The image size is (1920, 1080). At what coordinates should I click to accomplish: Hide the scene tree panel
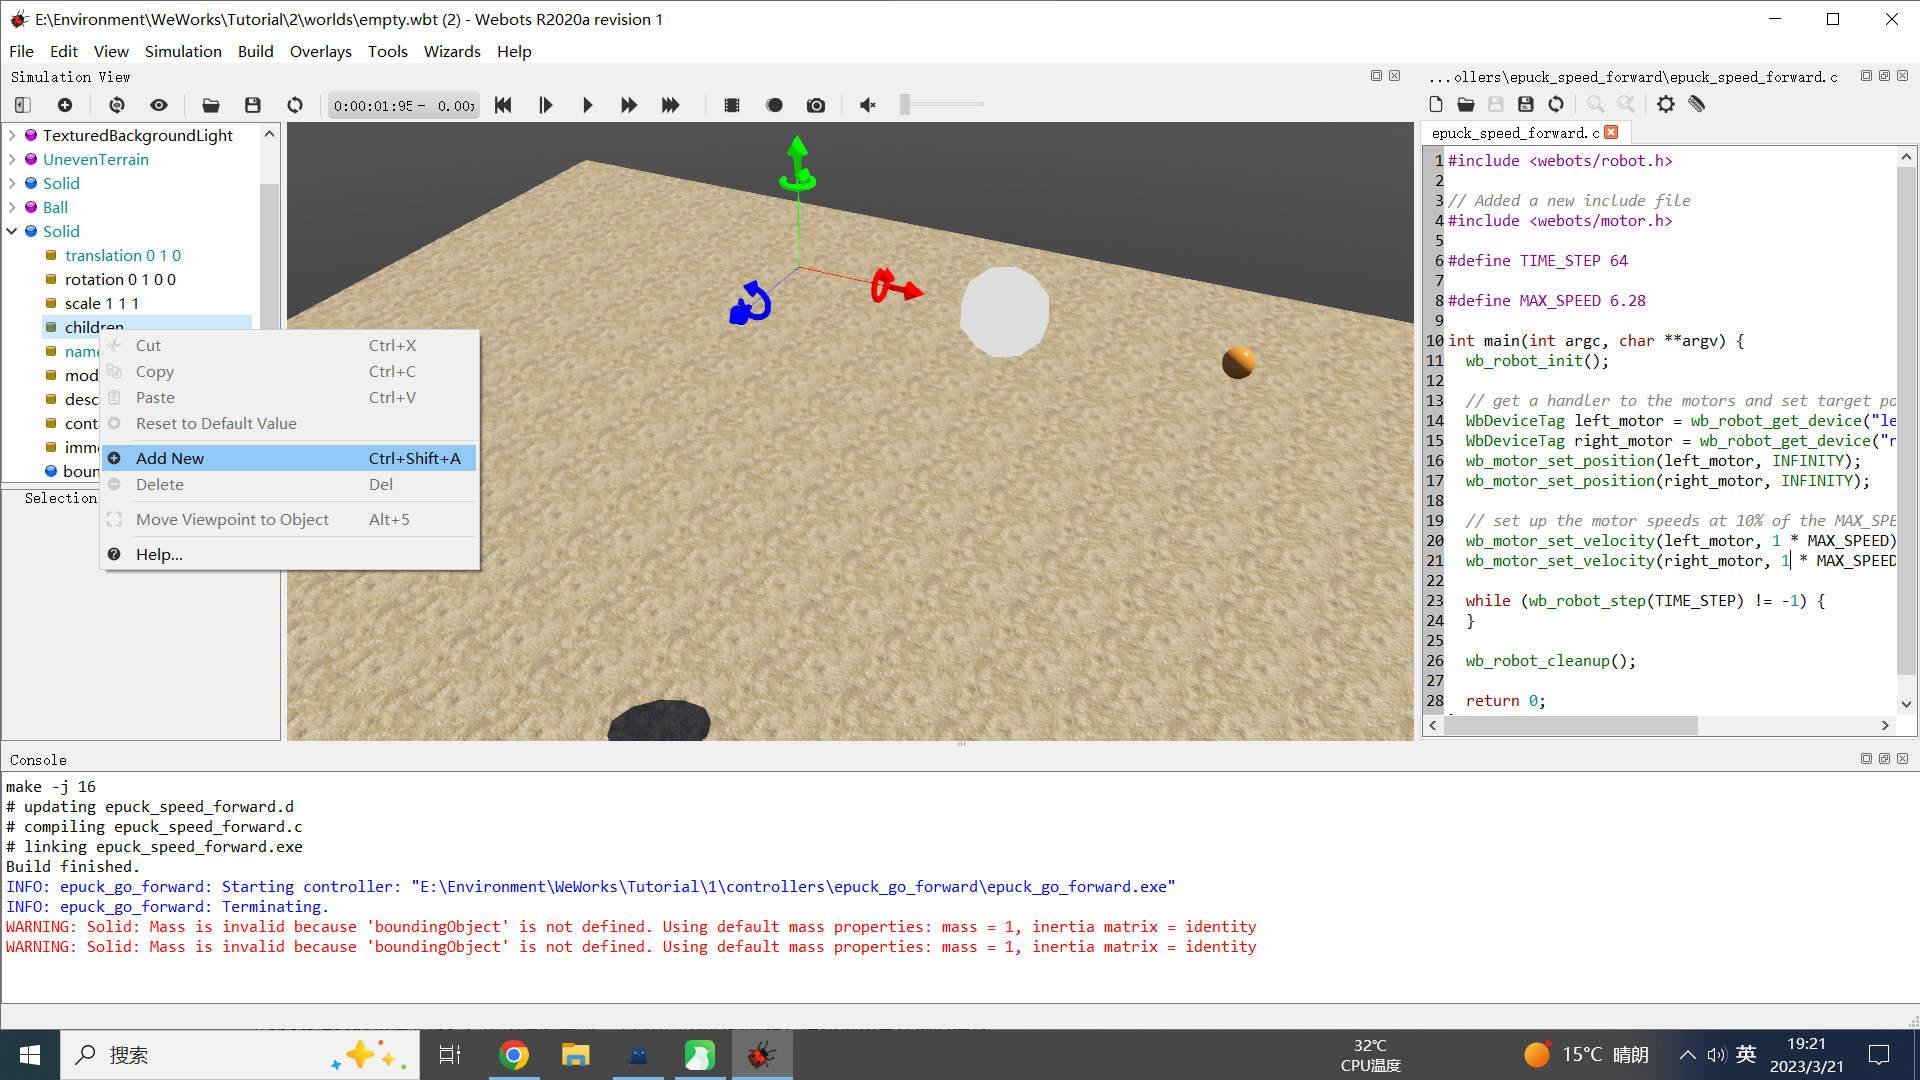pyautogui.click(x=23, y=105)
